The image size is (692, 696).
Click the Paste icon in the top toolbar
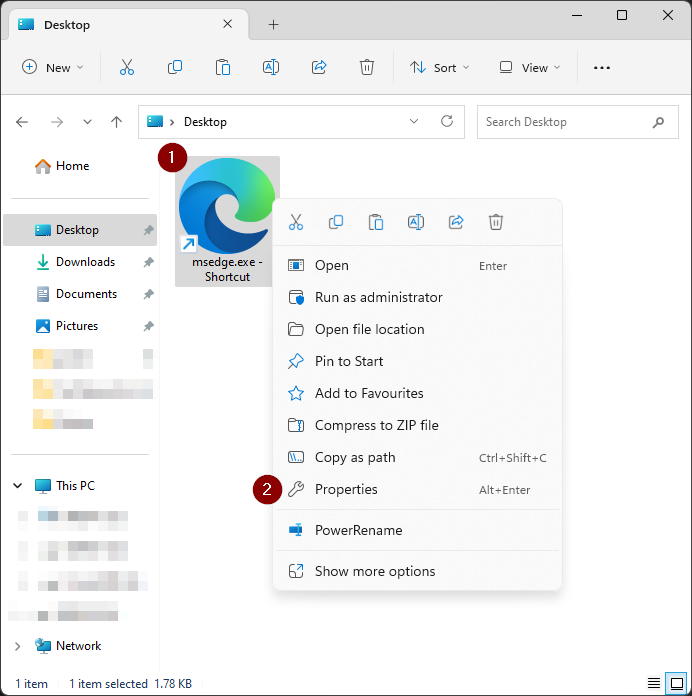[222, 67]
